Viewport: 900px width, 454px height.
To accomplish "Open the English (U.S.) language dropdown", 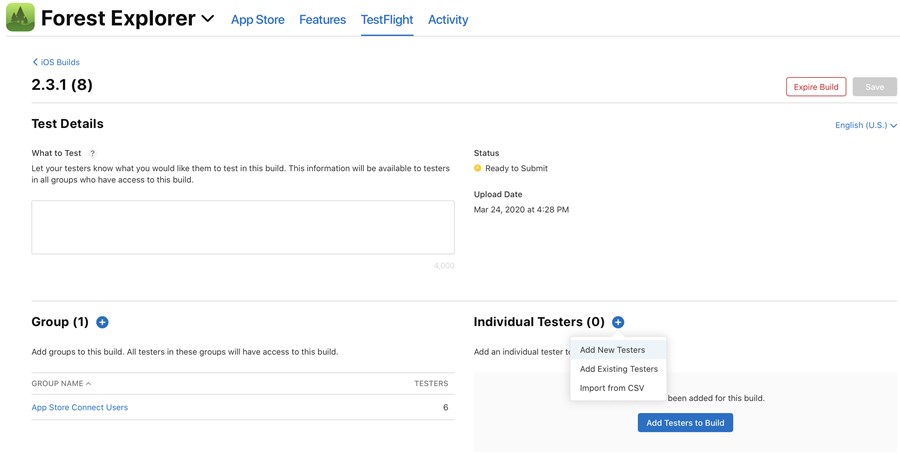I will pyautogui.click(x=866, y=125).
